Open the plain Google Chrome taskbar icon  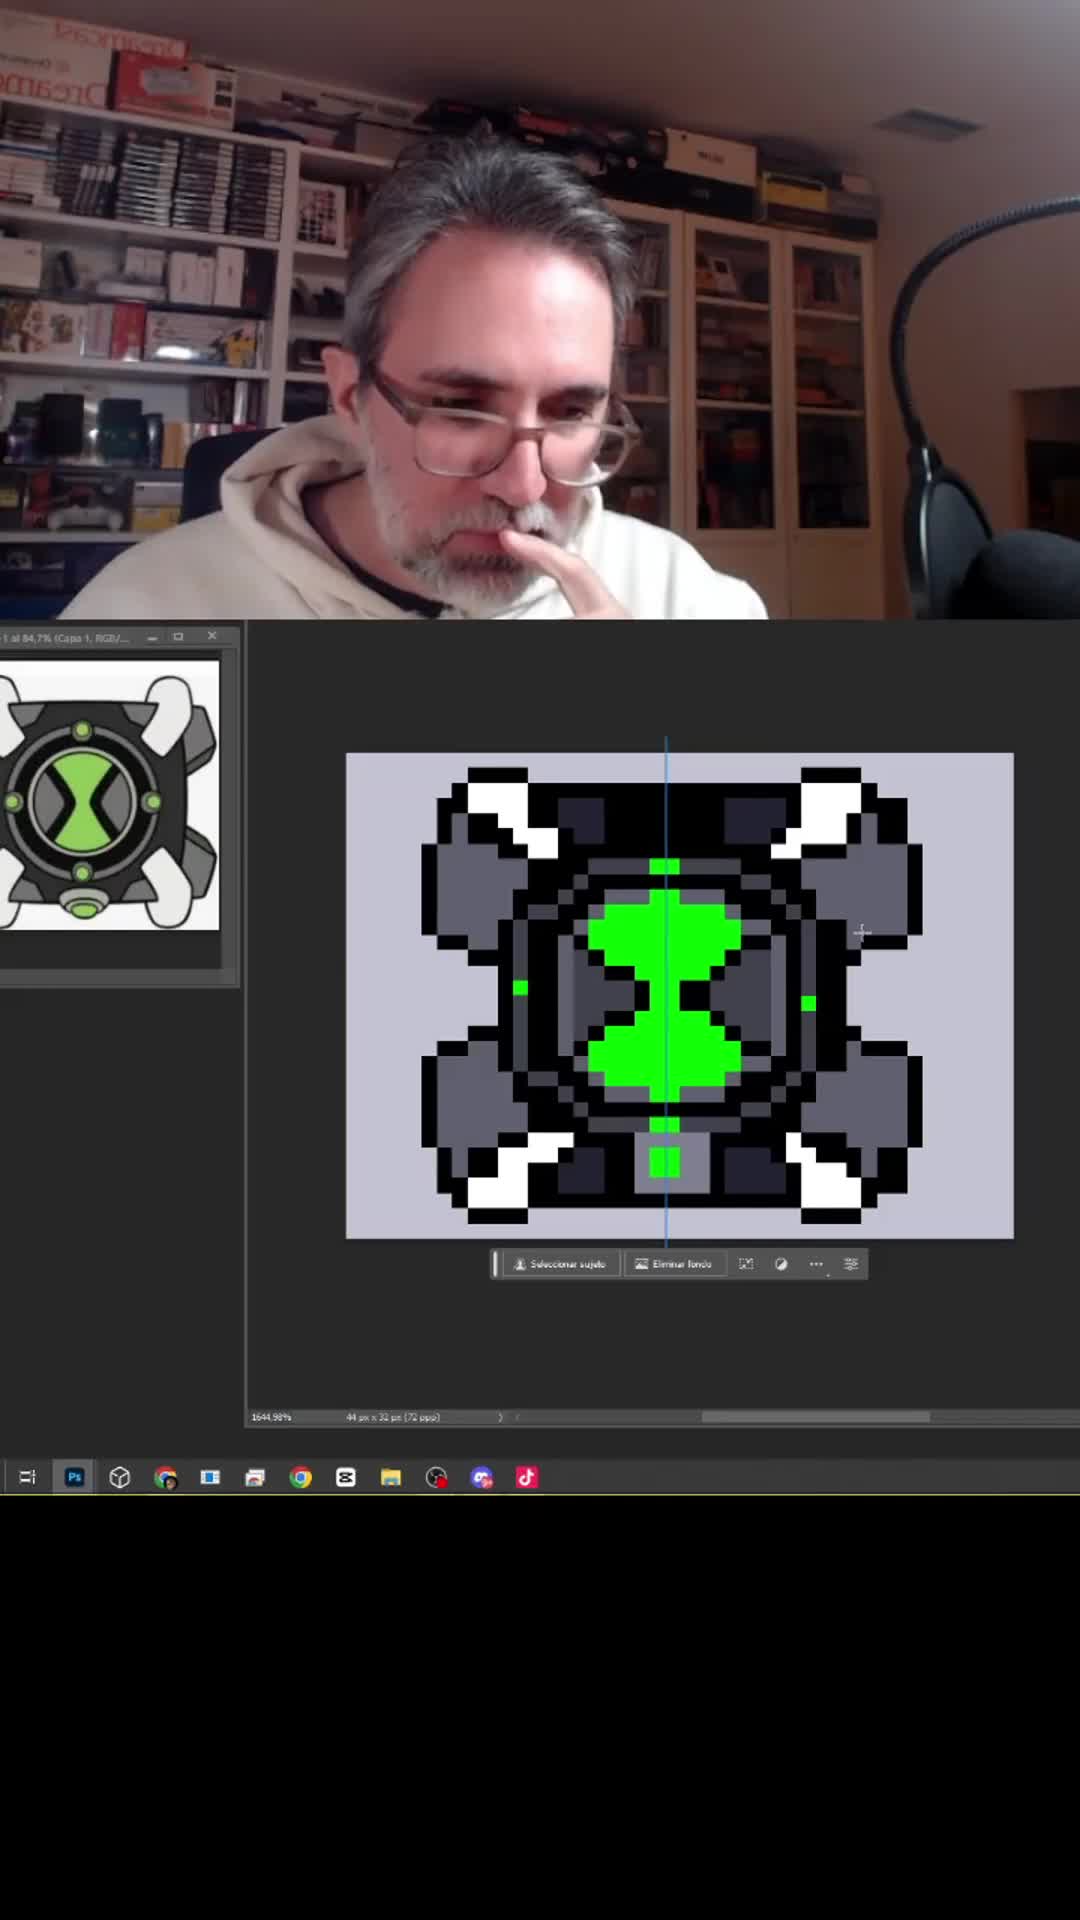[300, 1477]
